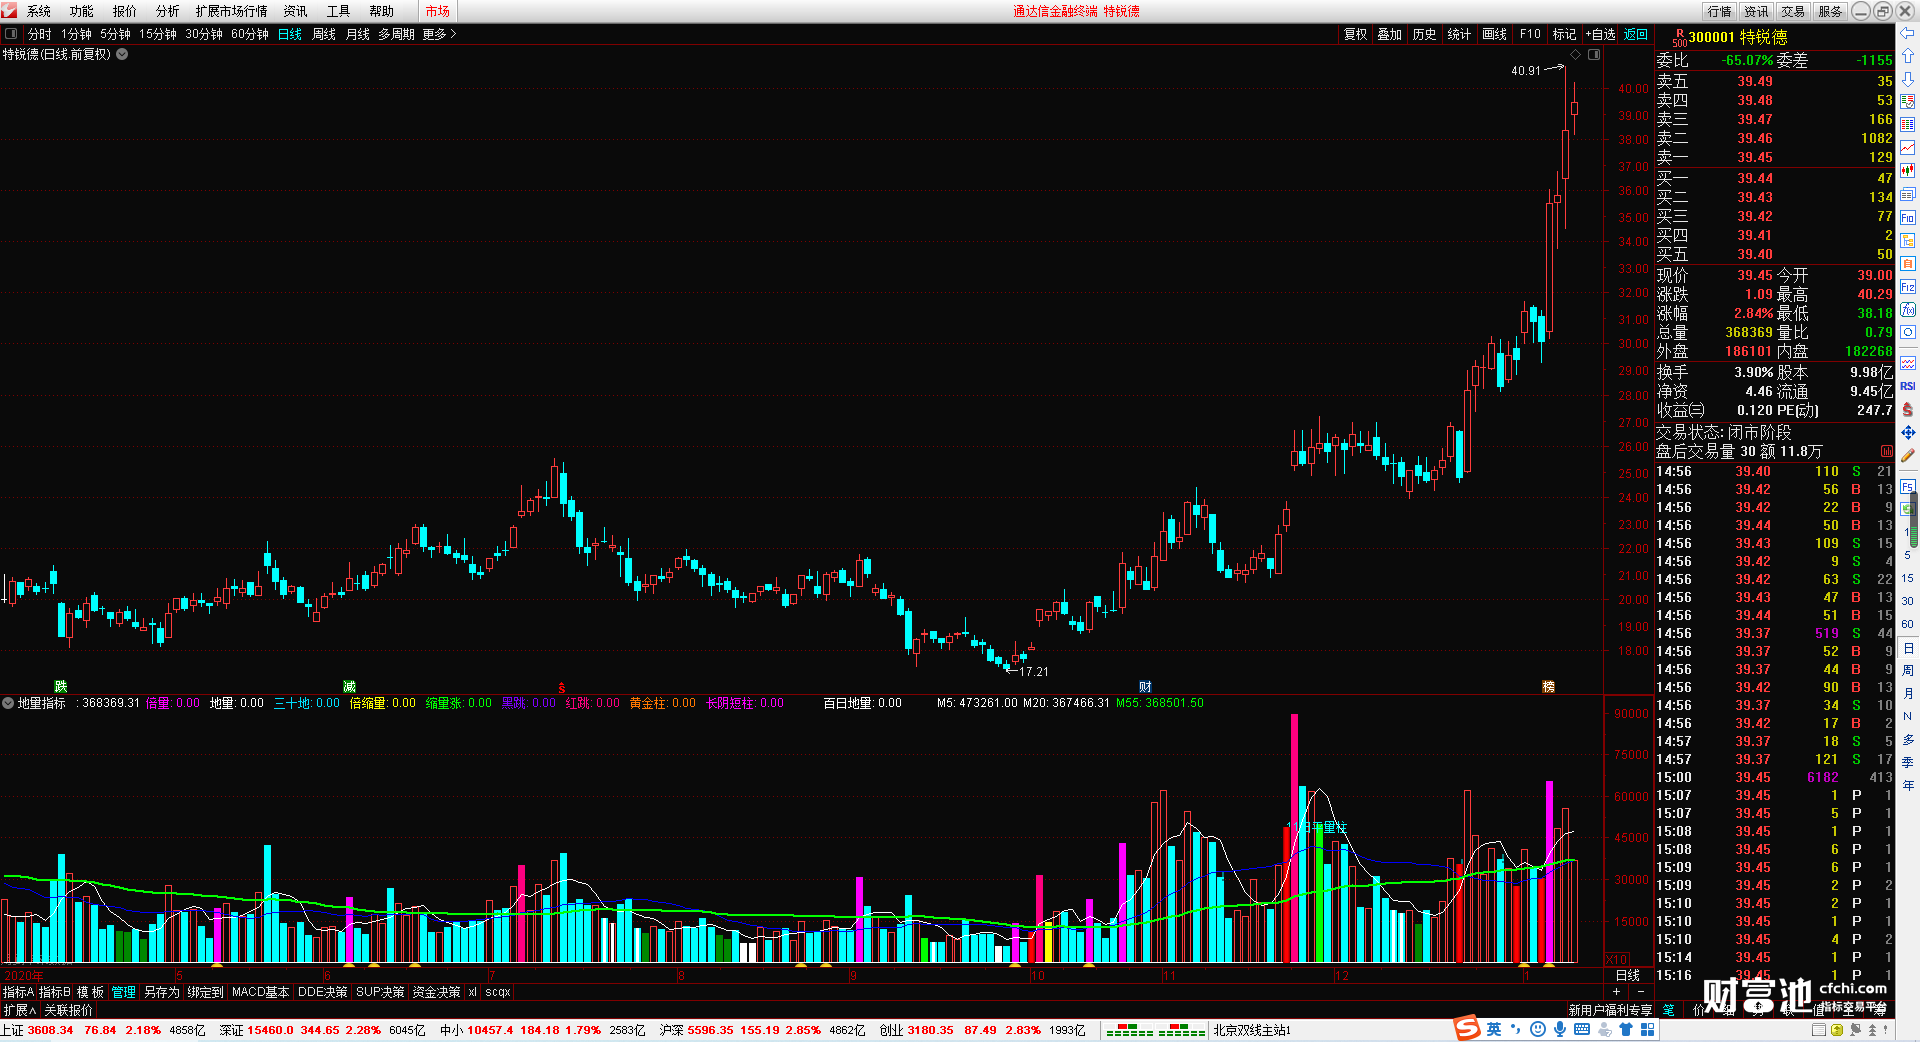
Task: Click the 行情 button in the title bar
Action: pos(1720,11)
